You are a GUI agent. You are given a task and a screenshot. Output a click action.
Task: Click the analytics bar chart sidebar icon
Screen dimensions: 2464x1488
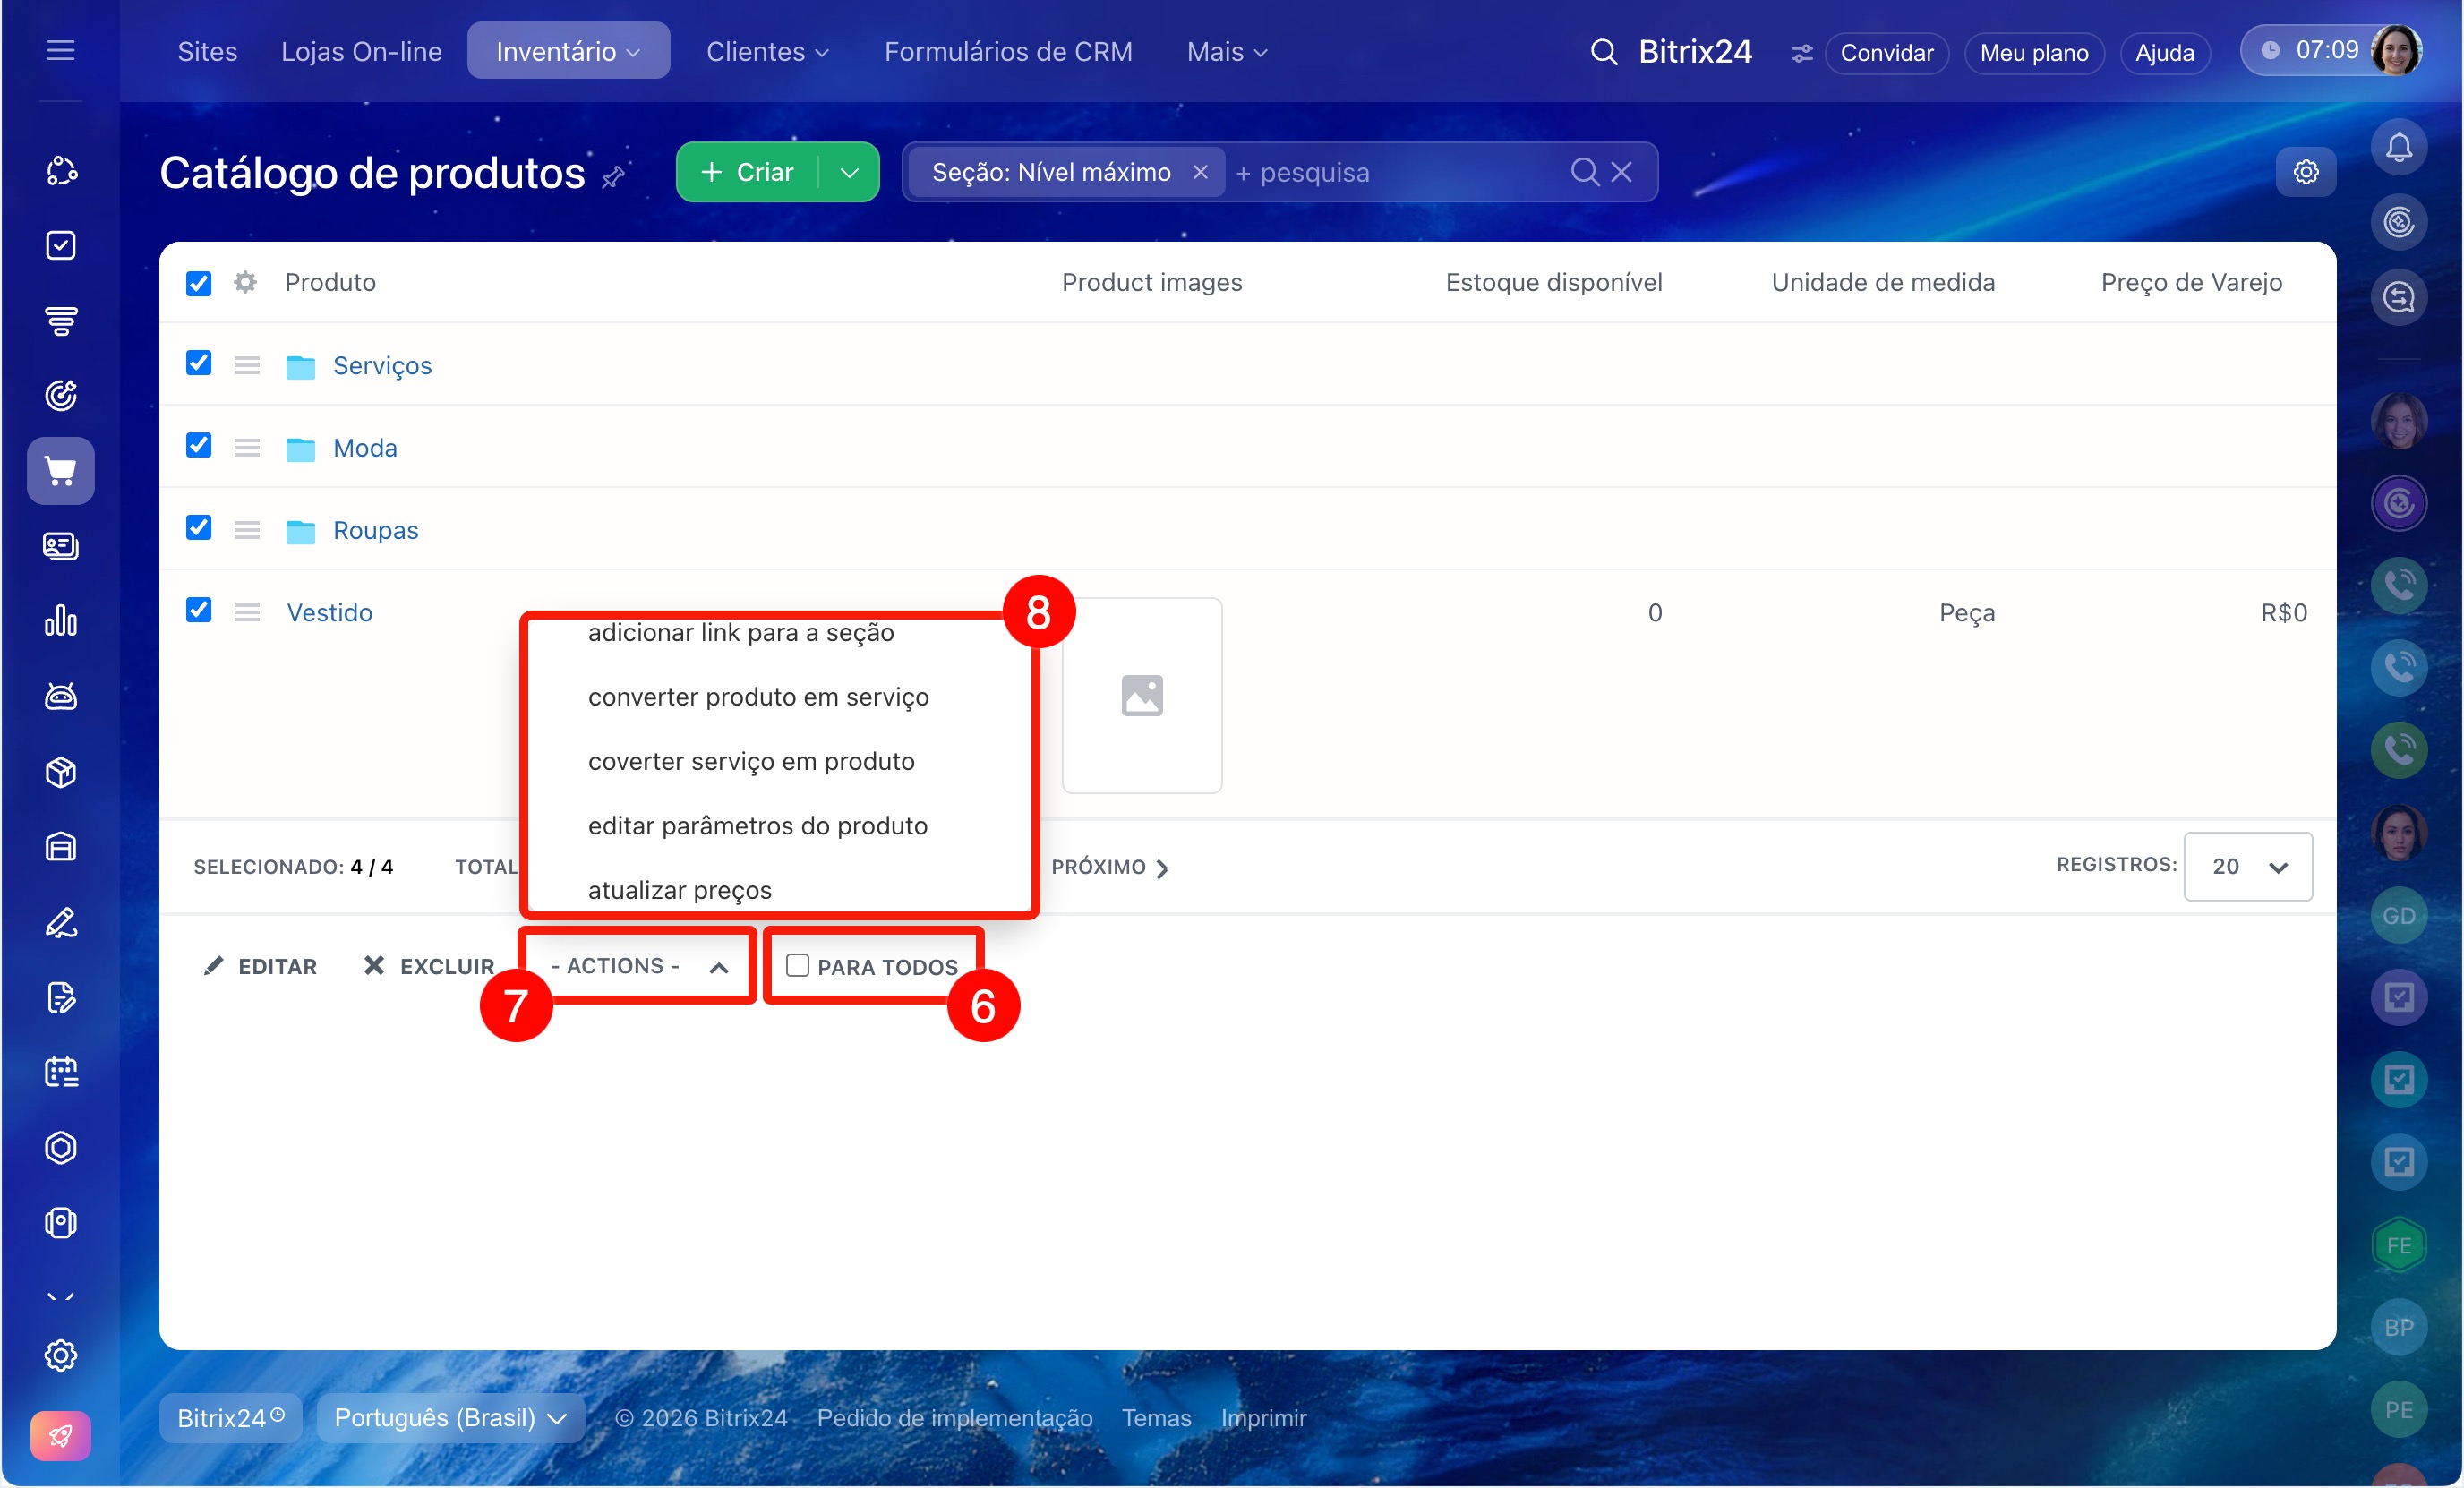coord(61,621)
